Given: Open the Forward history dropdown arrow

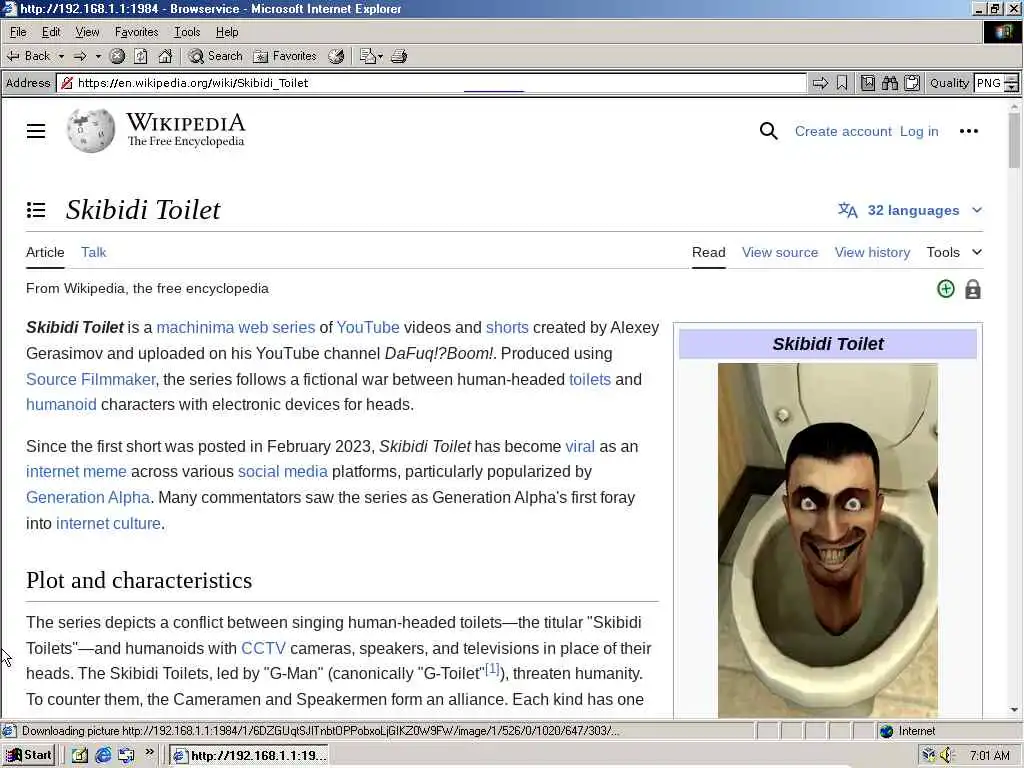Looking at the screenshot, I should coord(98,56).
